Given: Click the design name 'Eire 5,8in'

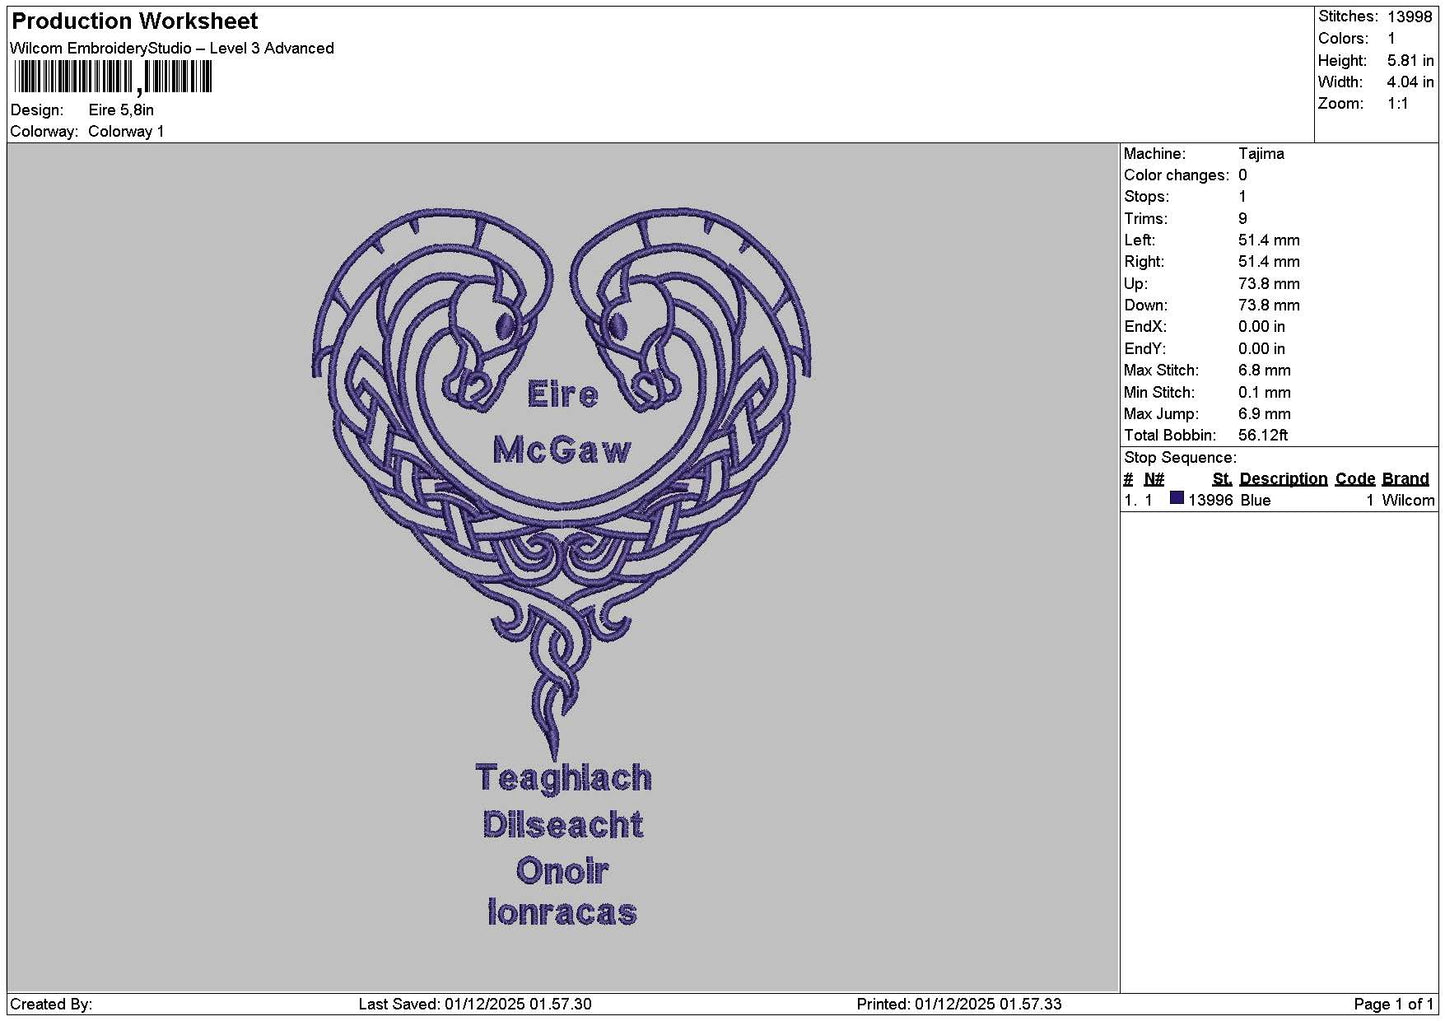Looking at the screenshot, I should [121, 110].
